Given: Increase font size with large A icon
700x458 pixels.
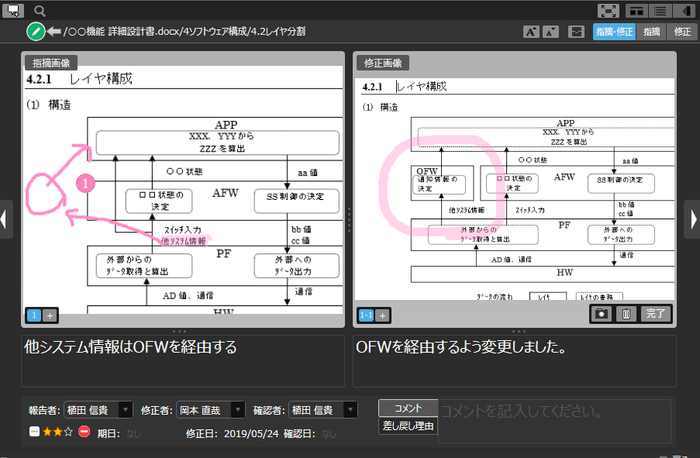Looking at the screenshot, I should pyautogui.click(x=531, y=32).
